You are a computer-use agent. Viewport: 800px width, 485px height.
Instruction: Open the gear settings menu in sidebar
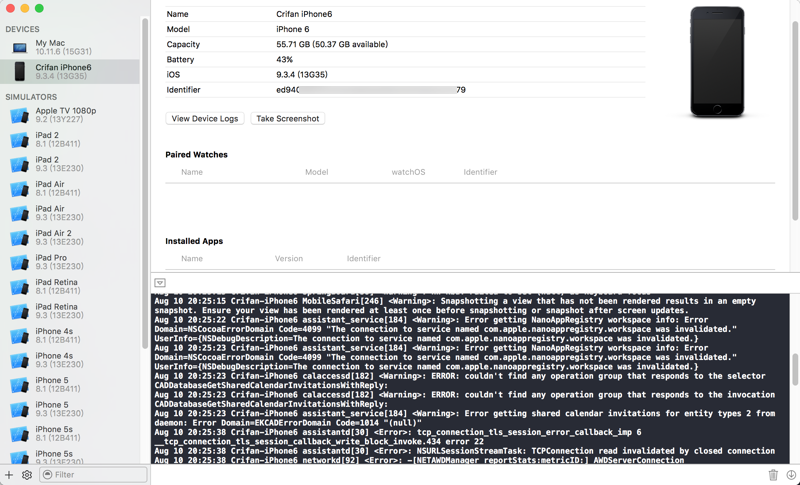point(27,475)
